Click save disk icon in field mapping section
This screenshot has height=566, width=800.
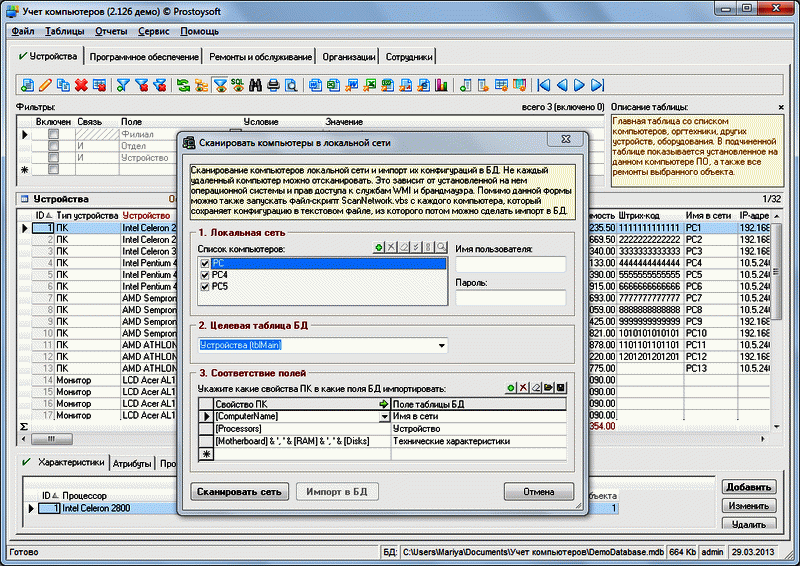(x=561, y=387)
